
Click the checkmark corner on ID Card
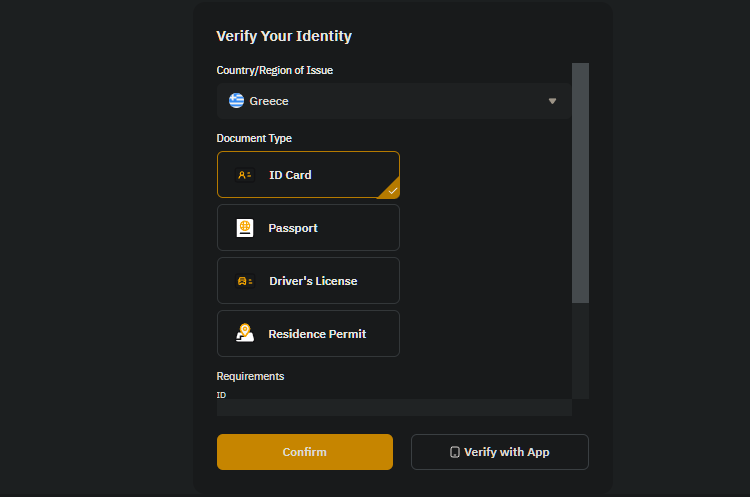(392, 190)
